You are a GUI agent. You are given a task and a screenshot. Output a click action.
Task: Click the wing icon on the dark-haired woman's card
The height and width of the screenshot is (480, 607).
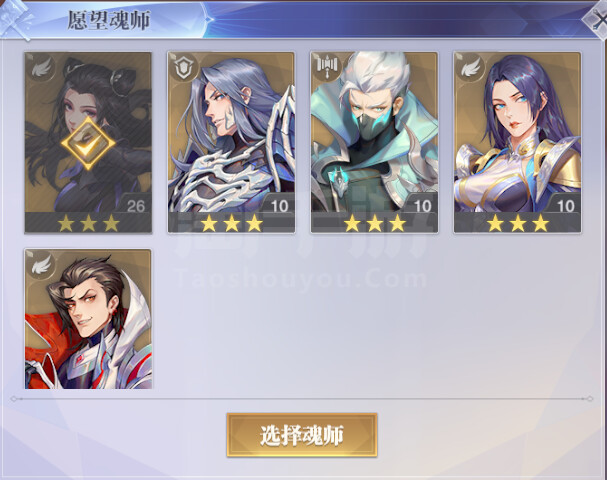pyautogui.click(x=42, y=68)
